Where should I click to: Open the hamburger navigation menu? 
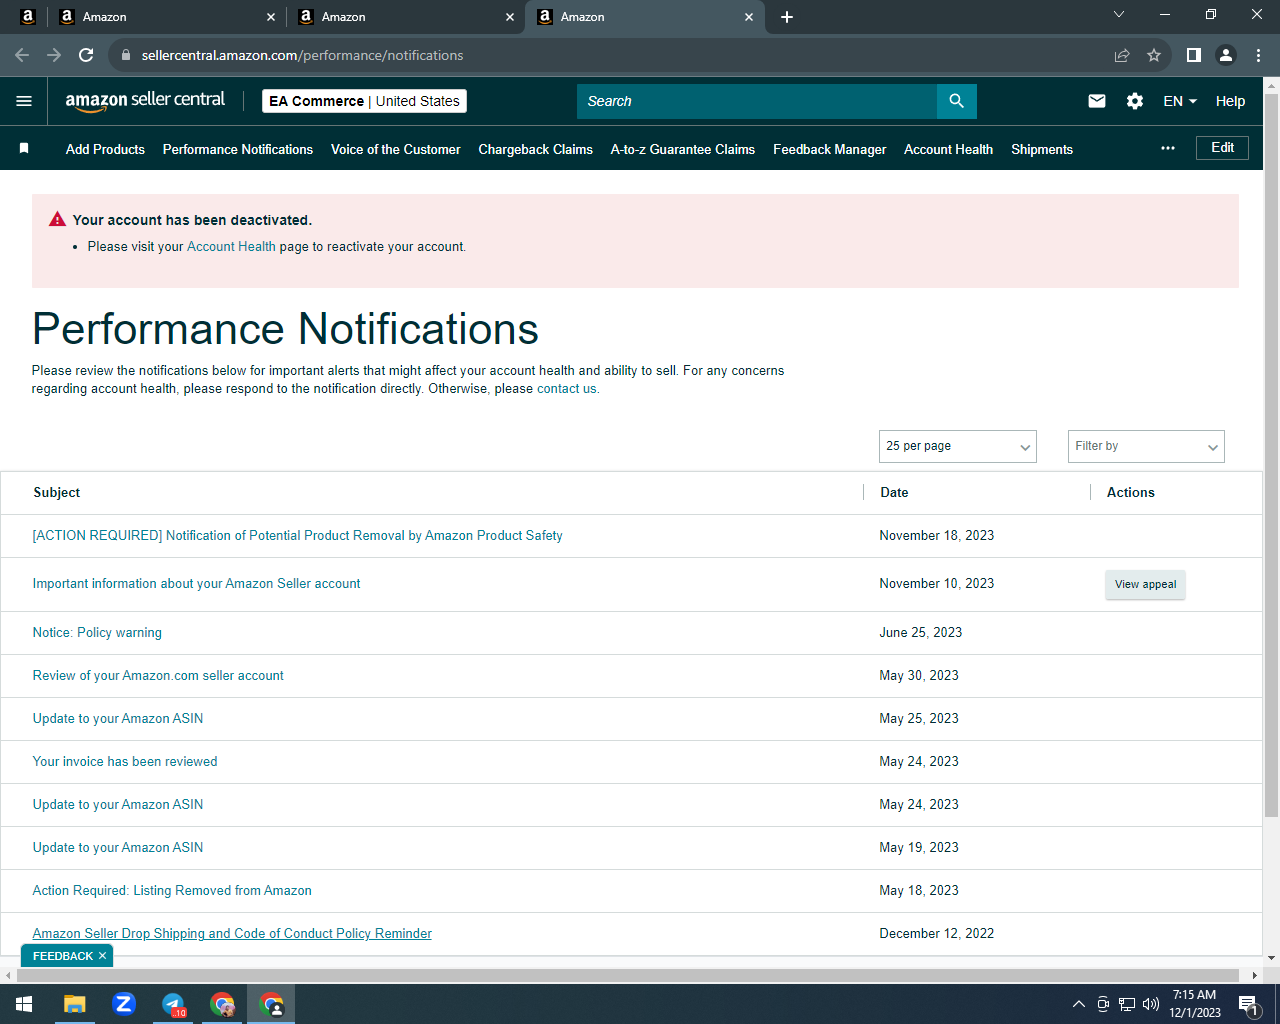click(24, 101)
